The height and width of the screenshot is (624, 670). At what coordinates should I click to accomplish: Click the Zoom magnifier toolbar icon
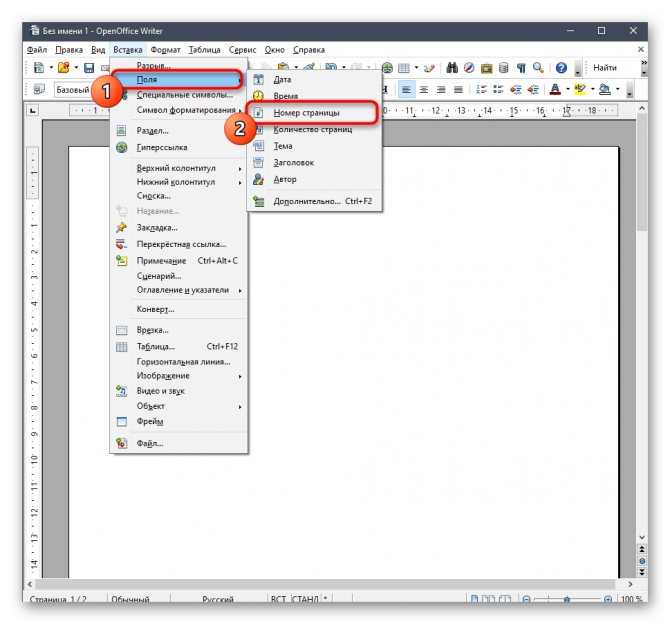coord(538,68)
